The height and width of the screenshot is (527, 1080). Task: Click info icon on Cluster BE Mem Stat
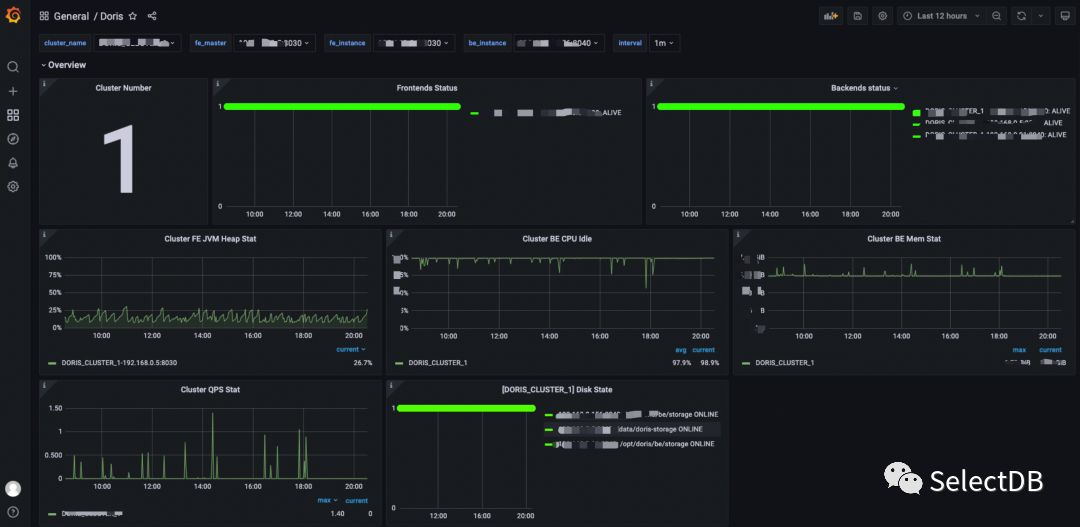[738, 234]
